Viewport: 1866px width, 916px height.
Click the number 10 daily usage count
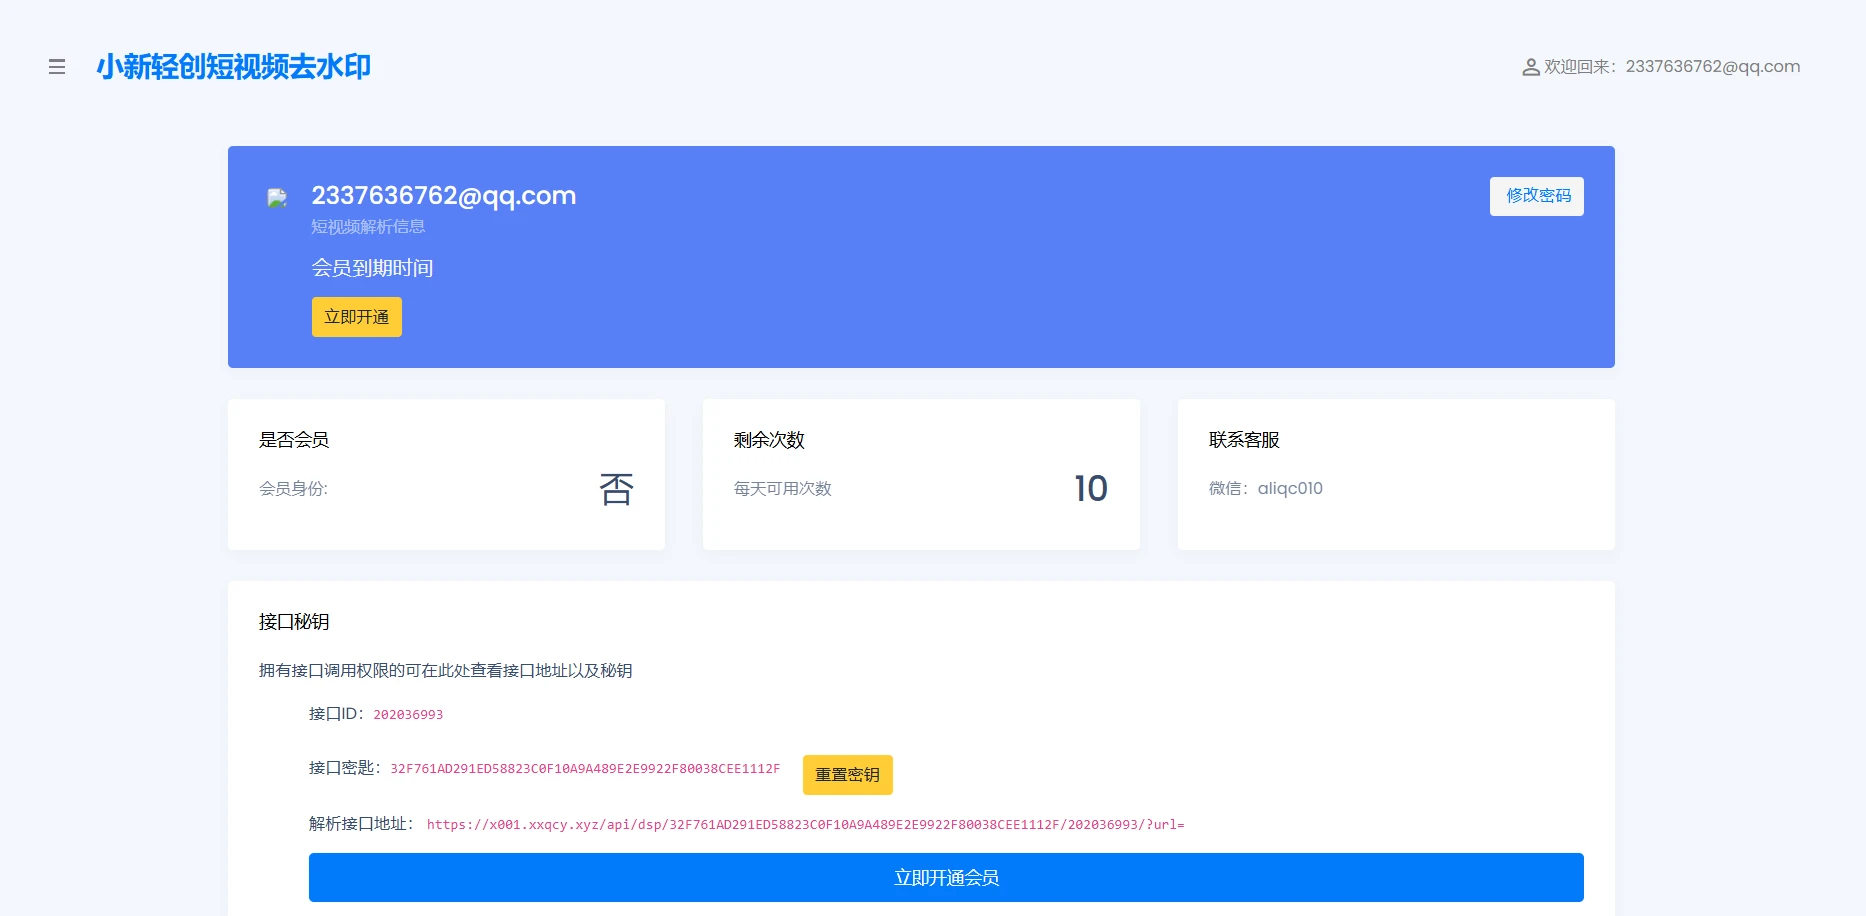(1090, 489)
